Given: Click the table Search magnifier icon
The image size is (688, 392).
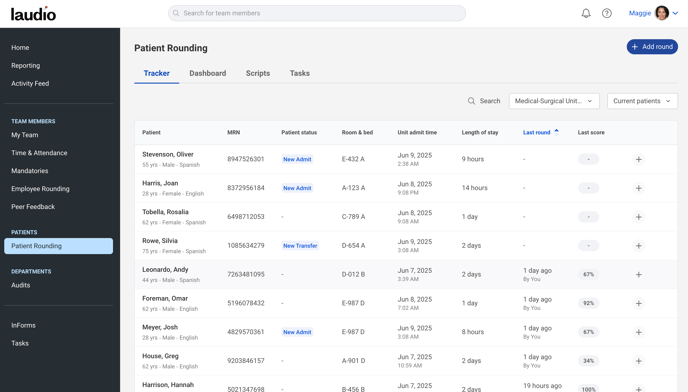Looking at the screenshot, I should [x=471, y=101].
